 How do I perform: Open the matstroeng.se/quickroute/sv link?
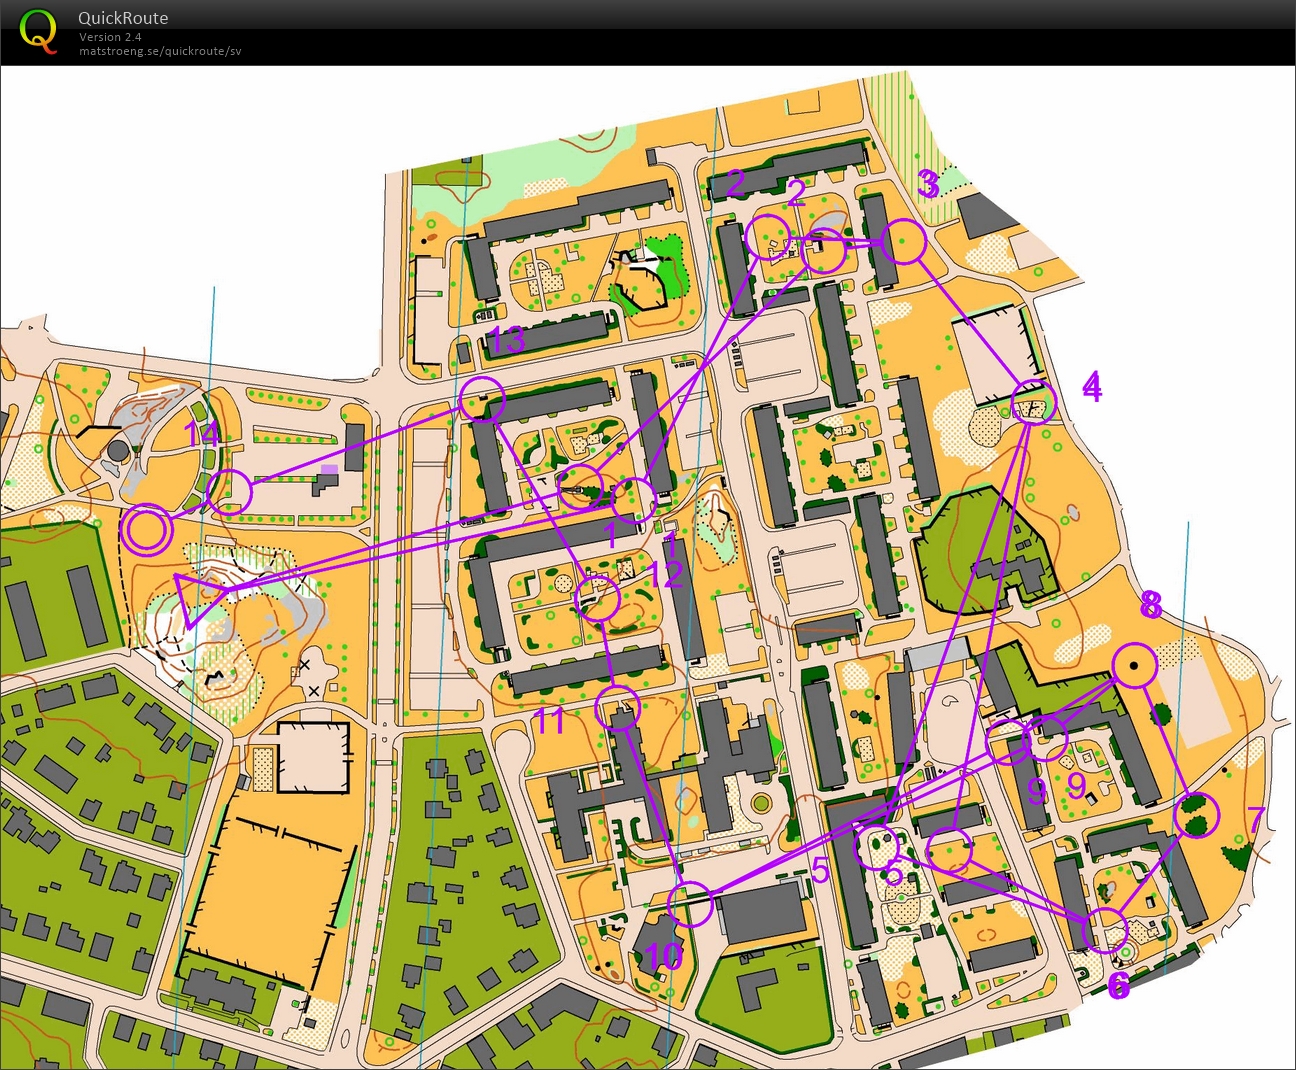(x=160, y=50)
